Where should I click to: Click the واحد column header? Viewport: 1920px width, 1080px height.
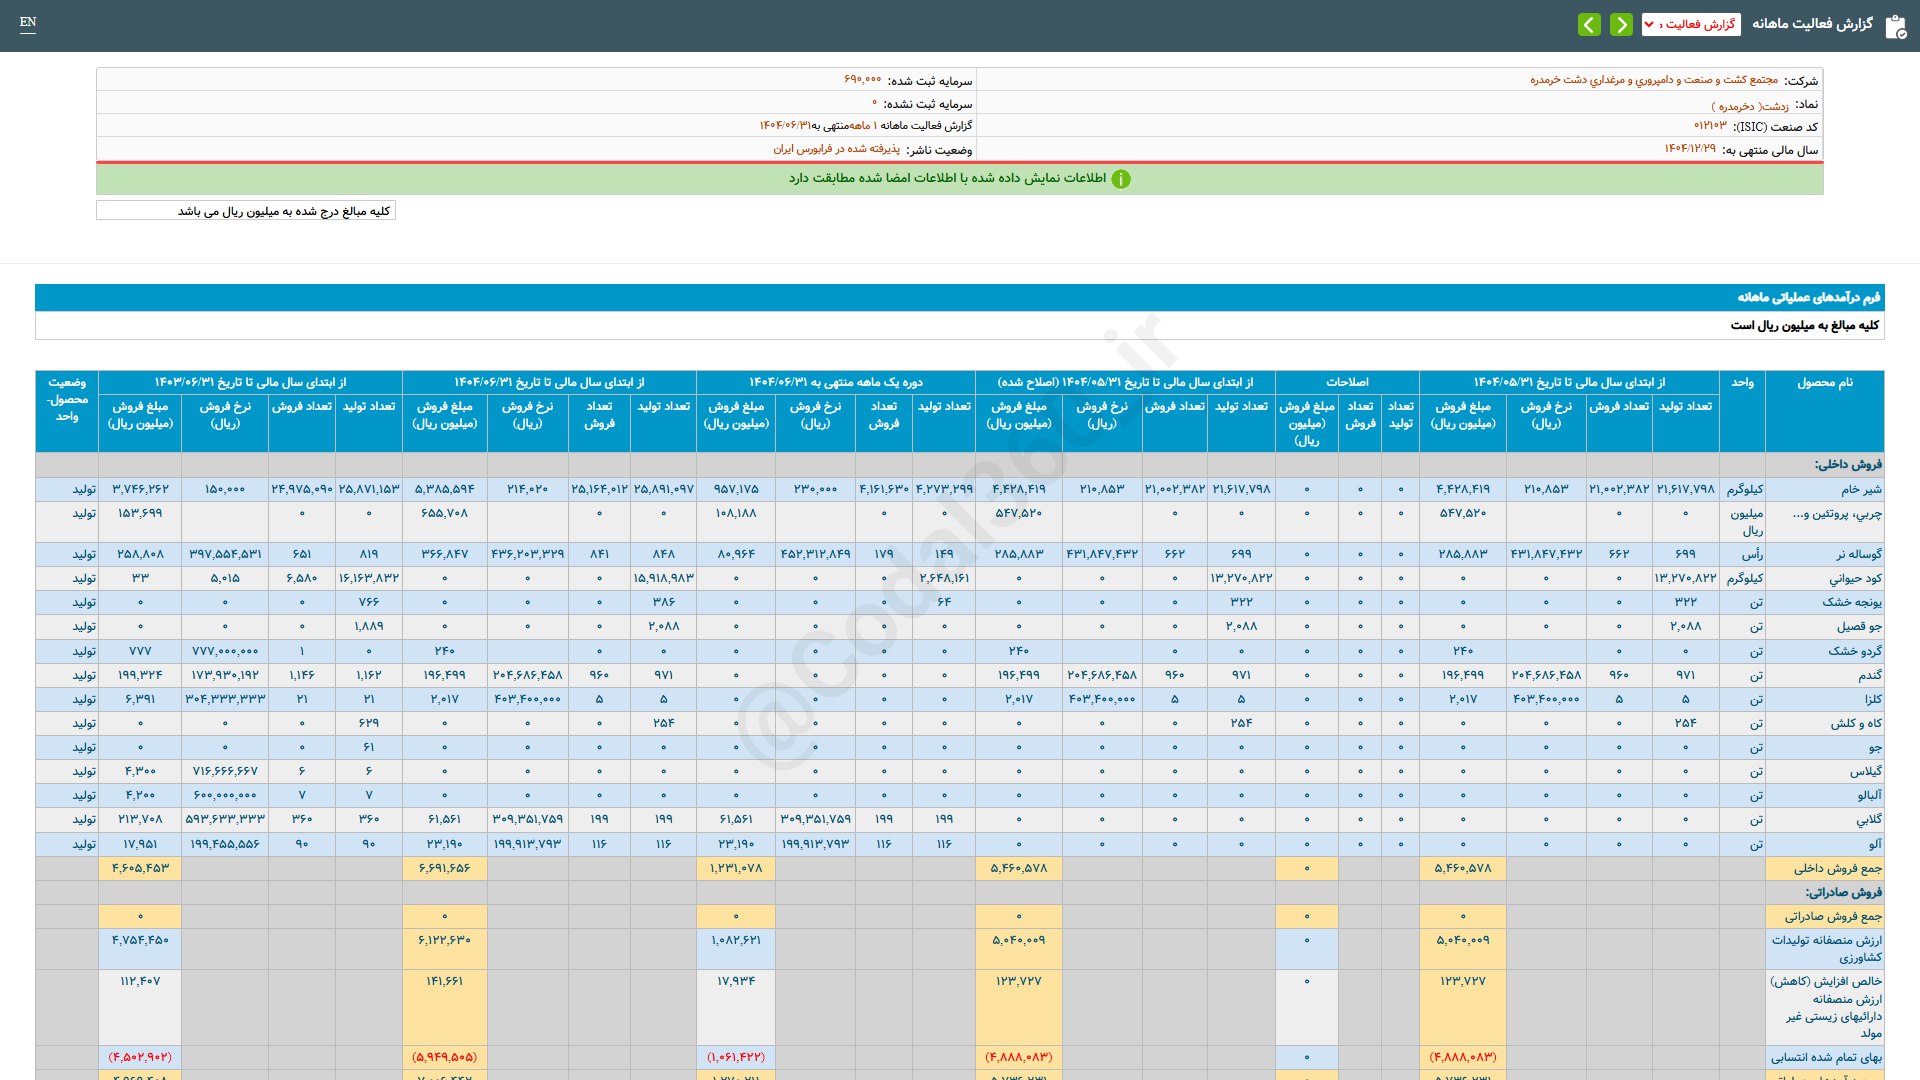1742,383
